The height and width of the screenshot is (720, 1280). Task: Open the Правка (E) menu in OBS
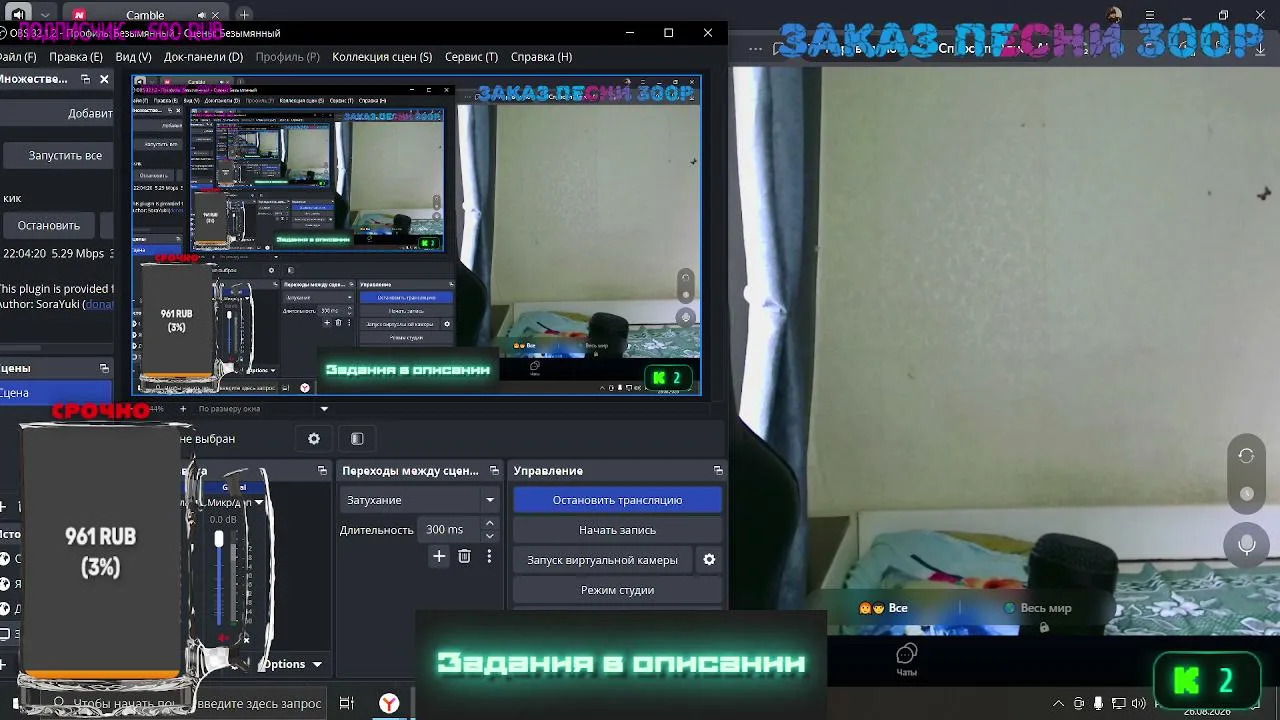76,57
